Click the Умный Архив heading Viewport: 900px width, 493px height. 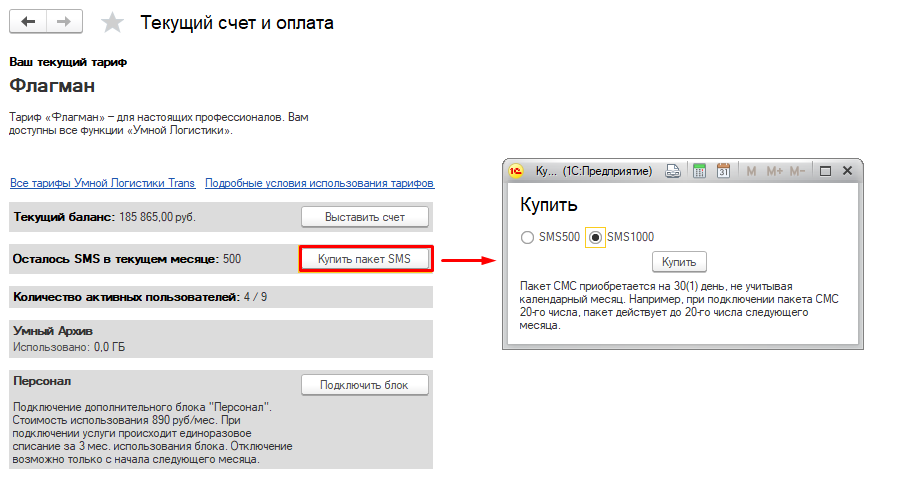(53, 331)
